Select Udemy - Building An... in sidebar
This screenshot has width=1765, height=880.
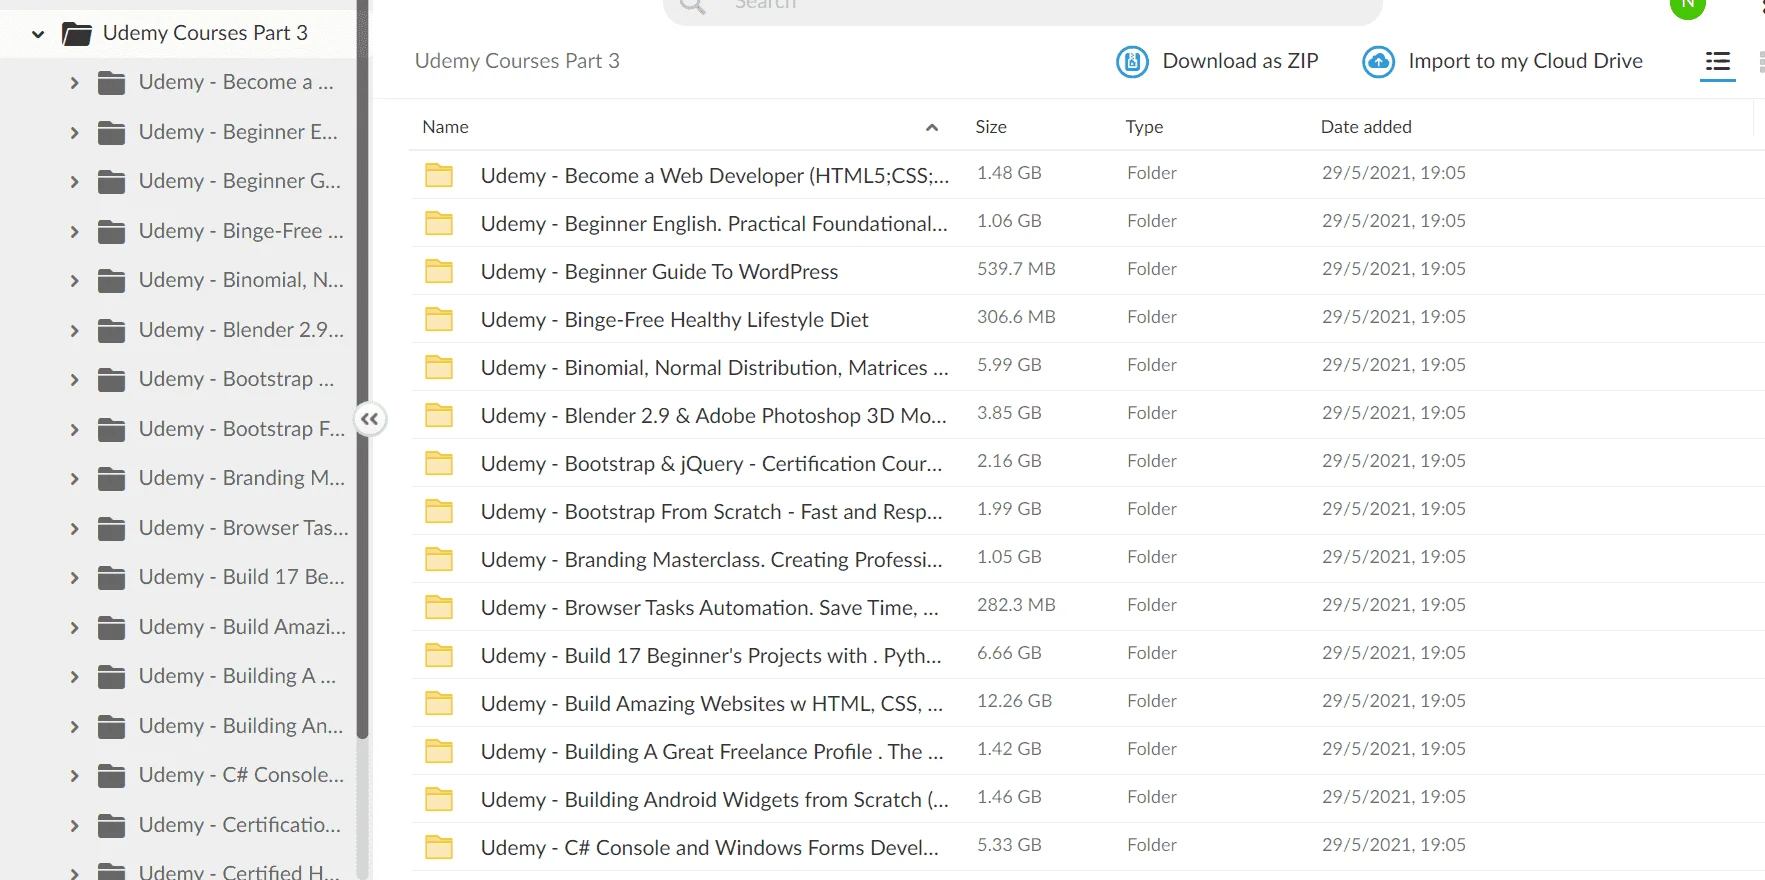click(x=241, y=726)
